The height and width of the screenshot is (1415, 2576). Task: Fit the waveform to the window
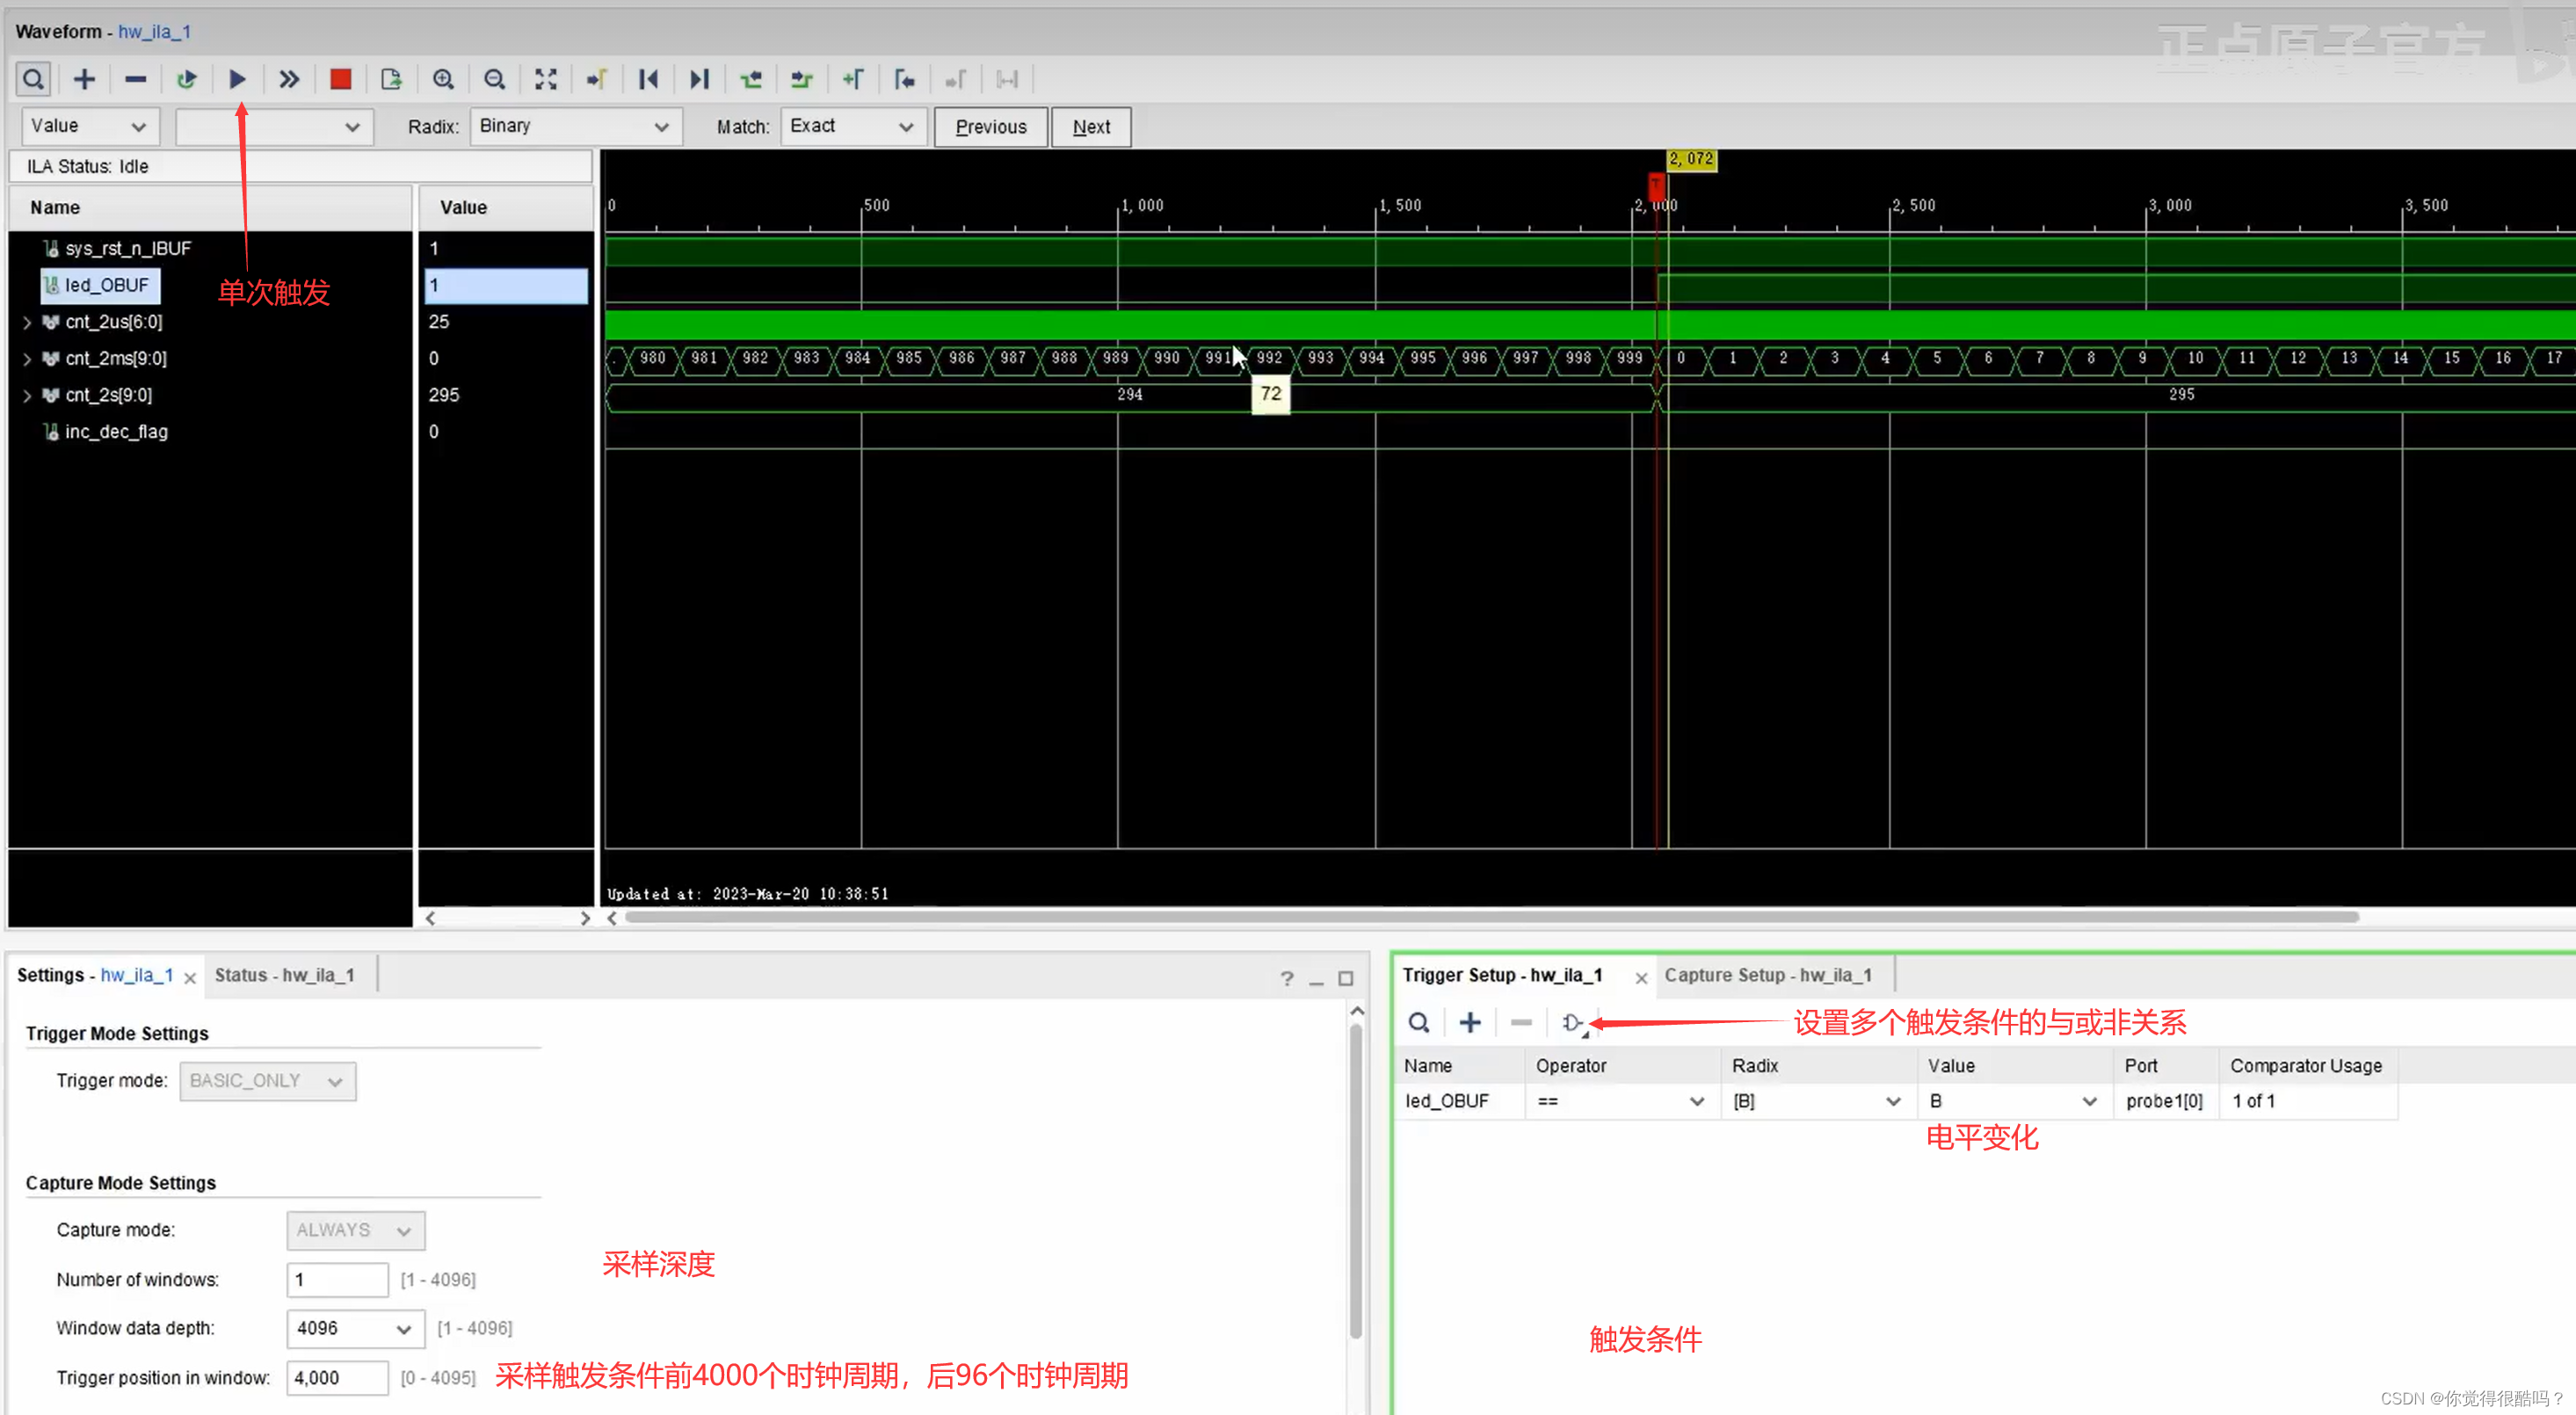coord(546,79)
